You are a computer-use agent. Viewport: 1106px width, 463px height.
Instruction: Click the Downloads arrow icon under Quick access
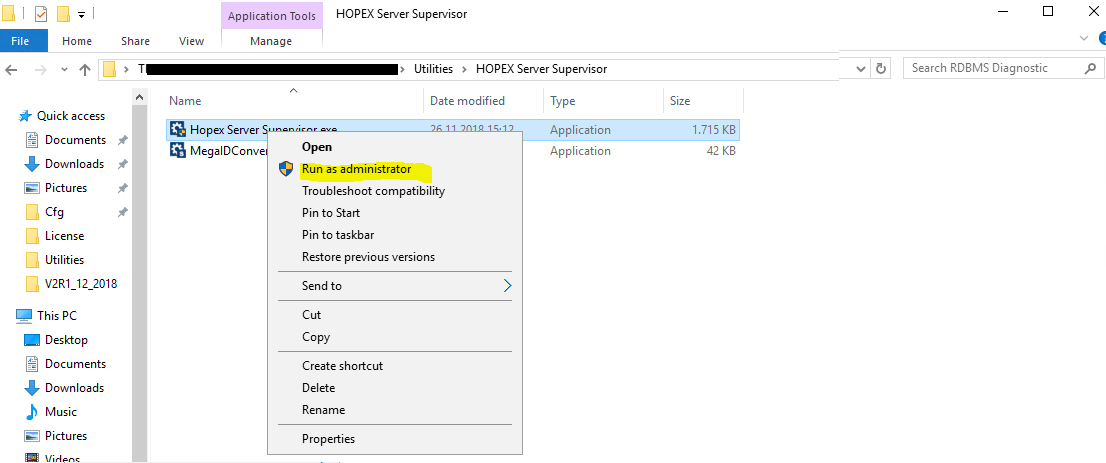click(32, 164)
